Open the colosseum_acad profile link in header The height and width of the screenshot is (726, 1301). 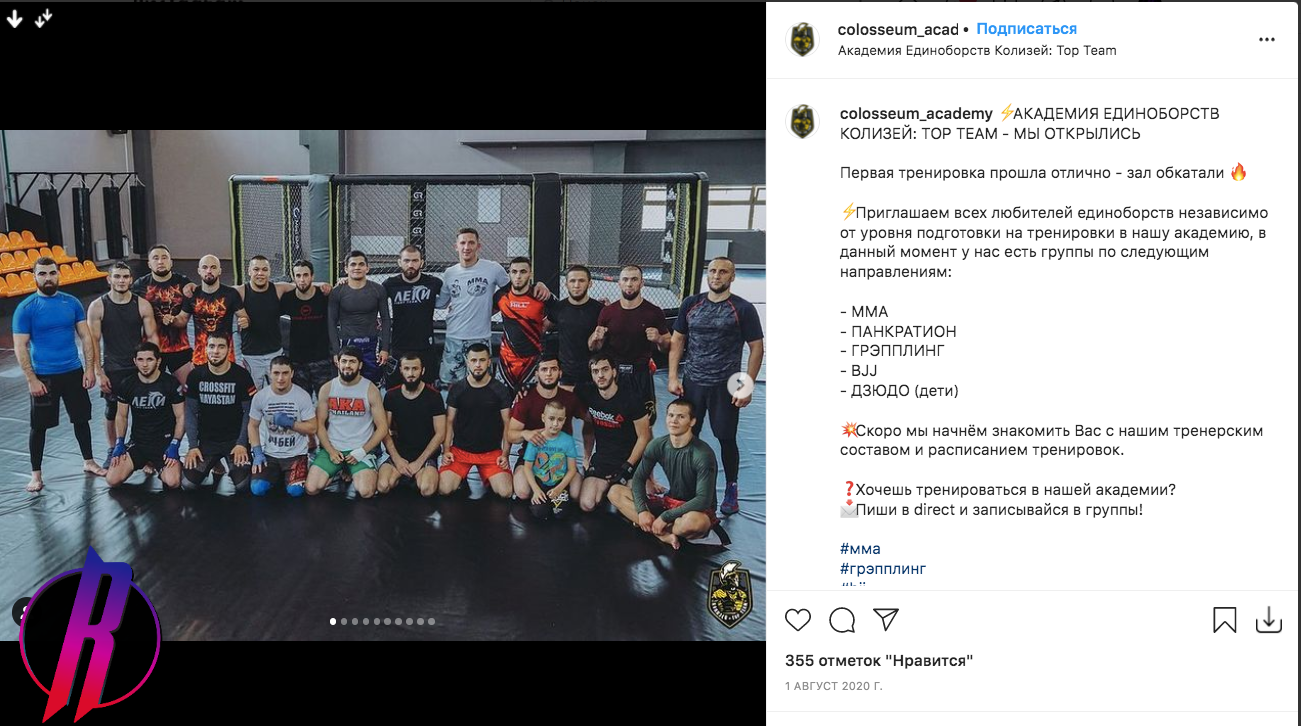point(898,30)
